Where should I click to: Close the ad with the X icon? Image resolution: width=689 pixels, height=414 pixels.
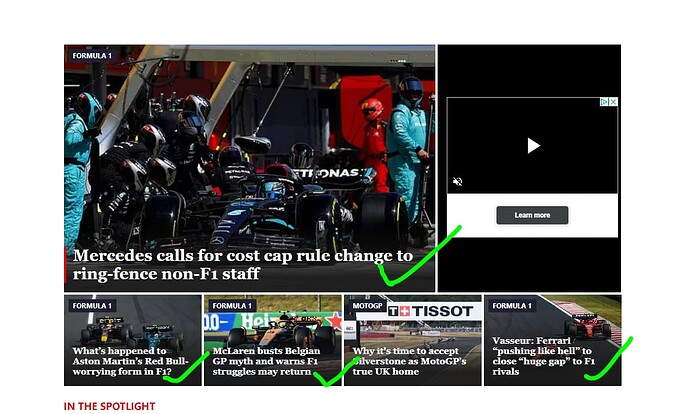coord(613,102)
